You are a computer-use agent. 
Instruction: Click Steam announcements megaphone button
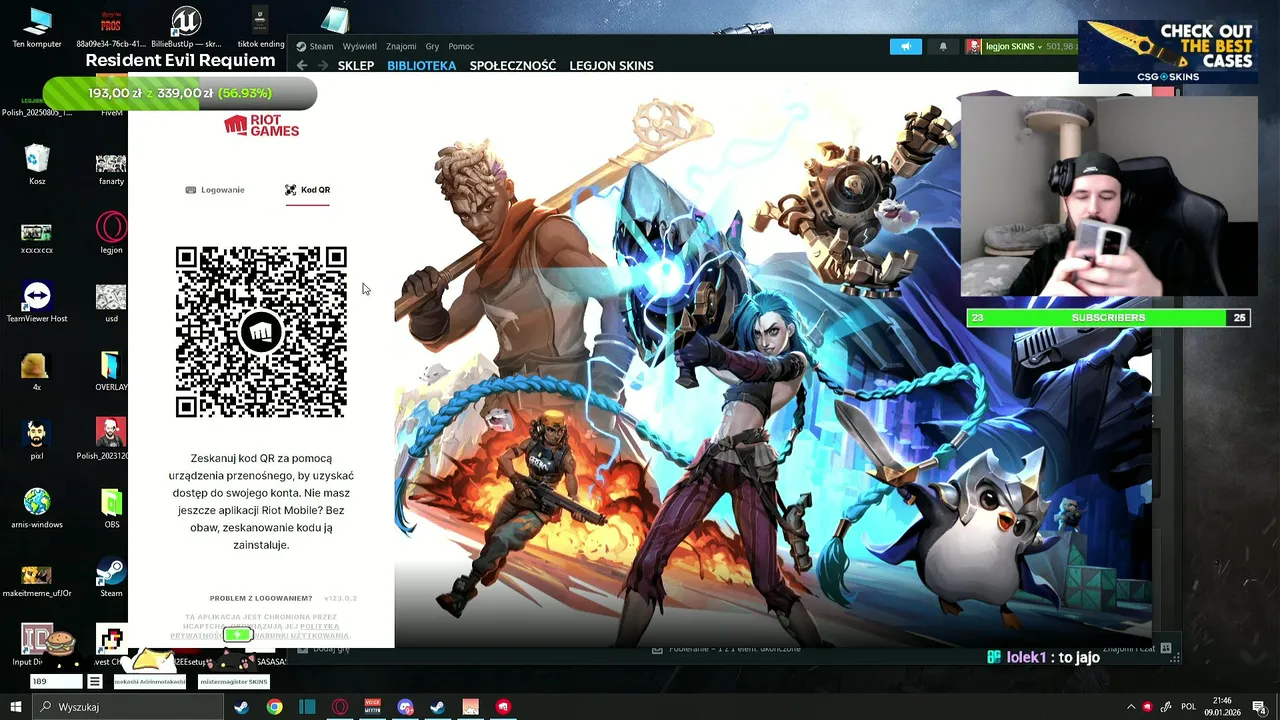[x=906, y=47]
